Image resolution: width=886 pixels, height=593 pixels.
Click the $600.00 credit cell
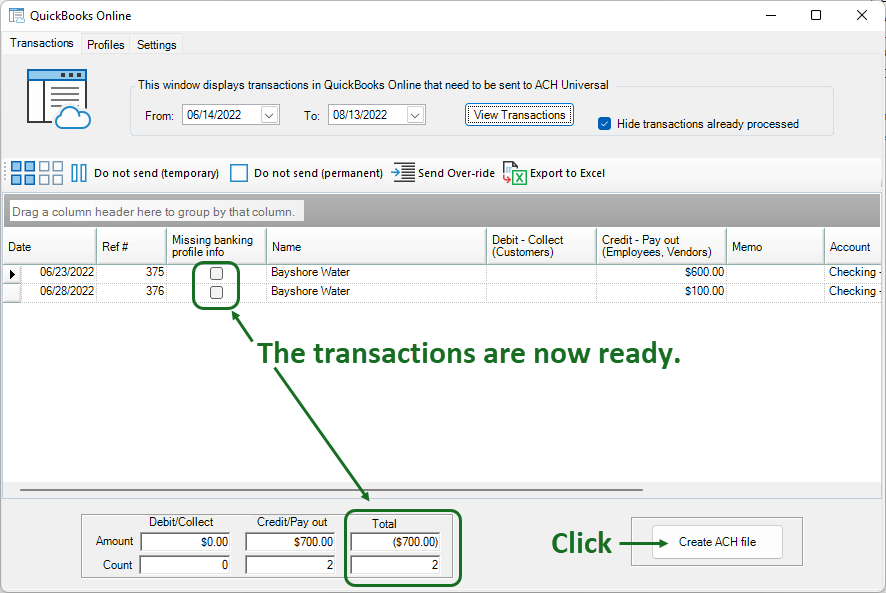pyautogui.click(x=661, y=272)
